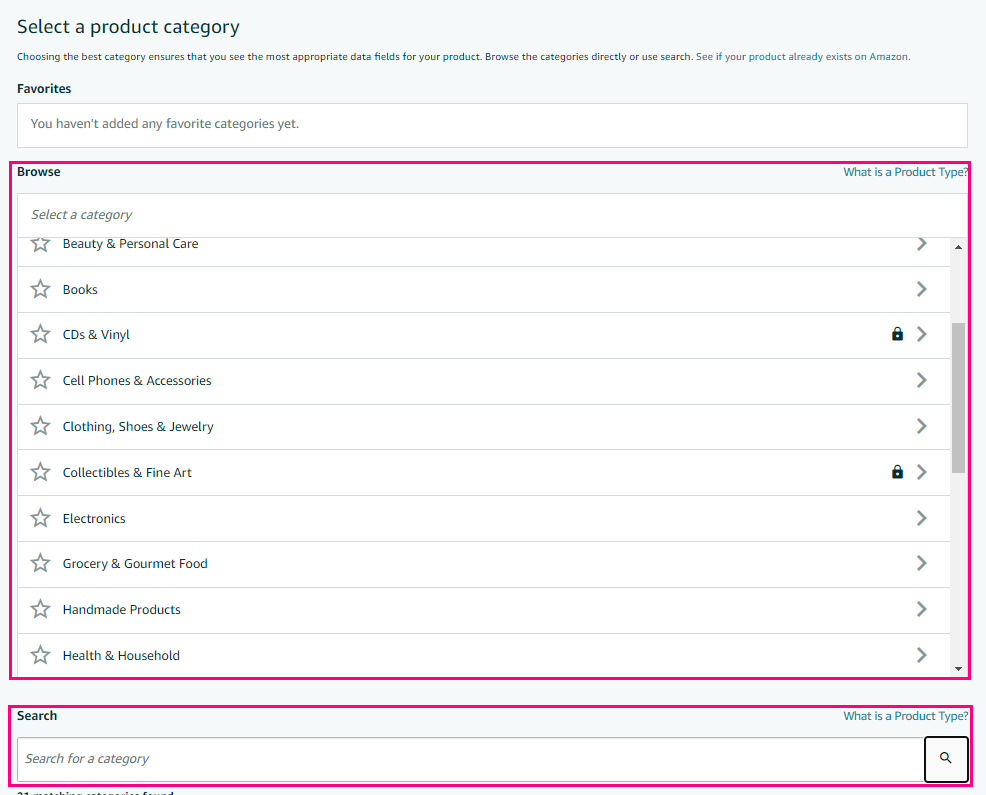Expand Collectibles & Fine Art chevron

pyautogui.click(x=922, y=472)
